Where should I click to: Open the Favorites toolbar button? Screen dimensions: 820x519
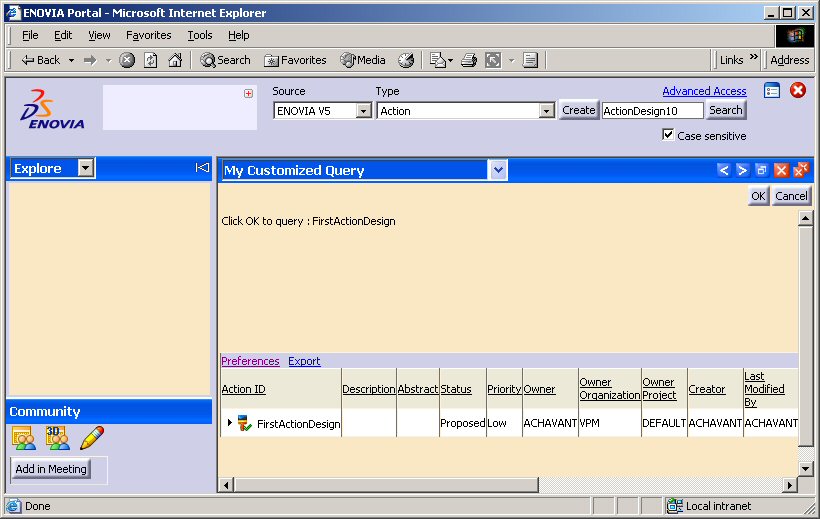pos(295,60)
